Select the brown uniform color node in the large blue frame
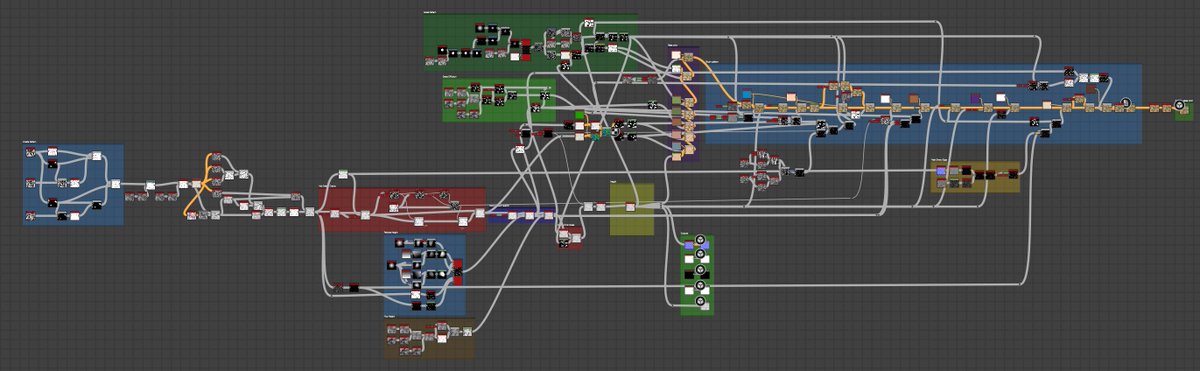Viewport: 1200px width, 371px height. click(x=913, y=99)
